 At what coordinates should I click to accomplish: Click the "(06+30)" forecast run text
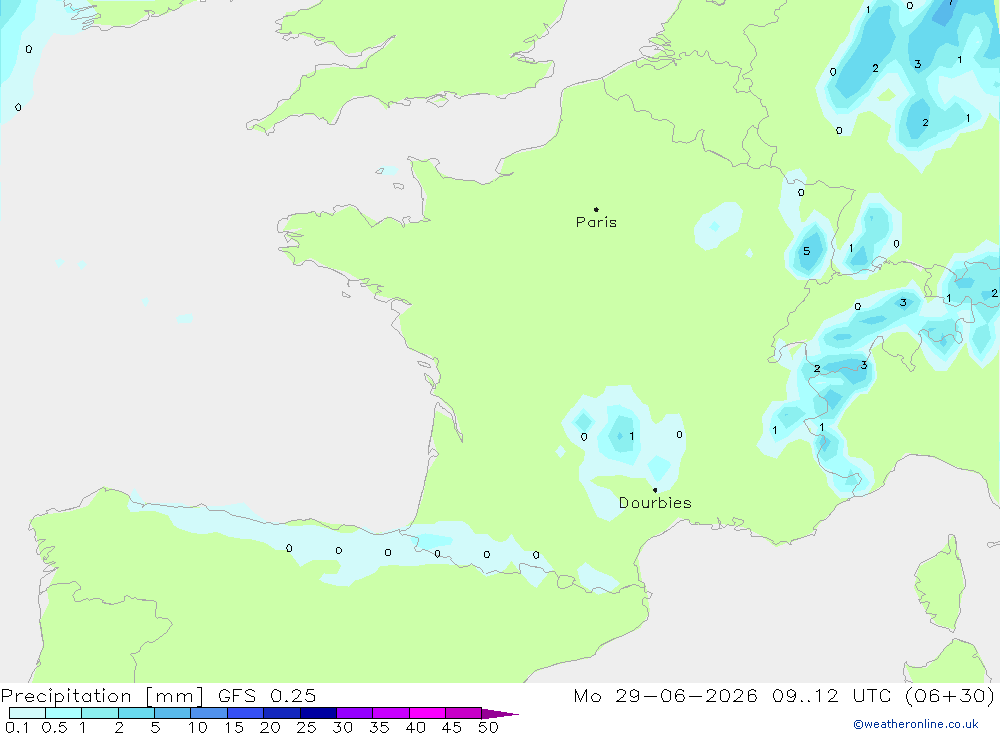pyautogui.click(x=950, y=695)
